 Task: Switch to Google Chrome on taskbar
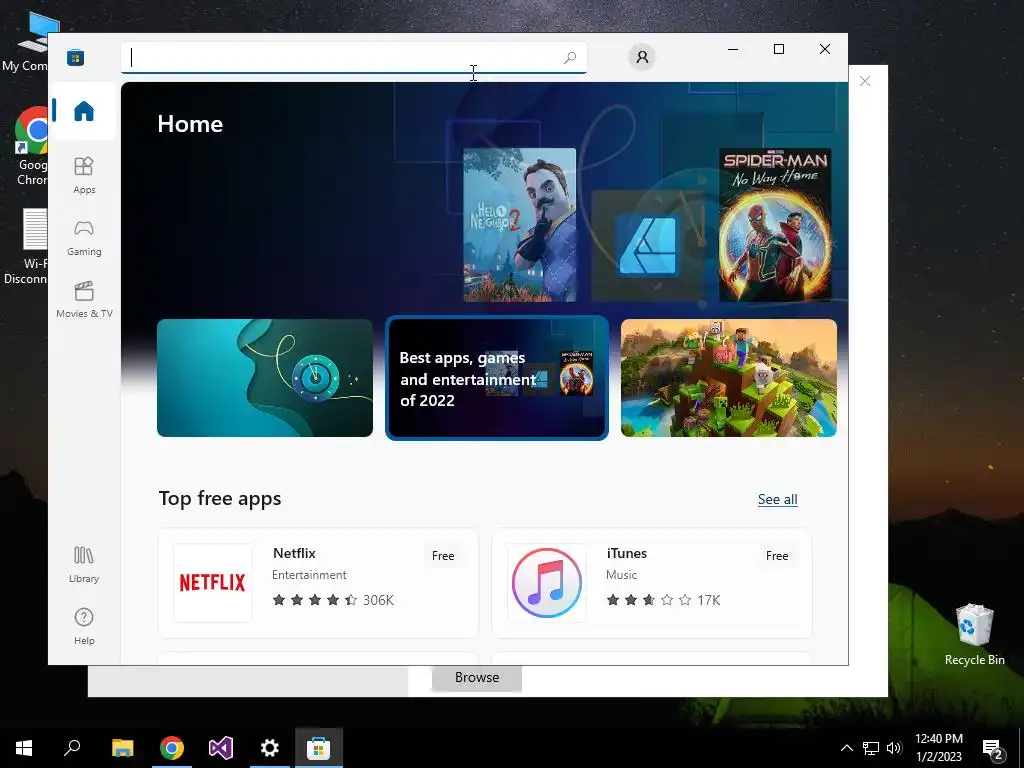click(172, 748)
